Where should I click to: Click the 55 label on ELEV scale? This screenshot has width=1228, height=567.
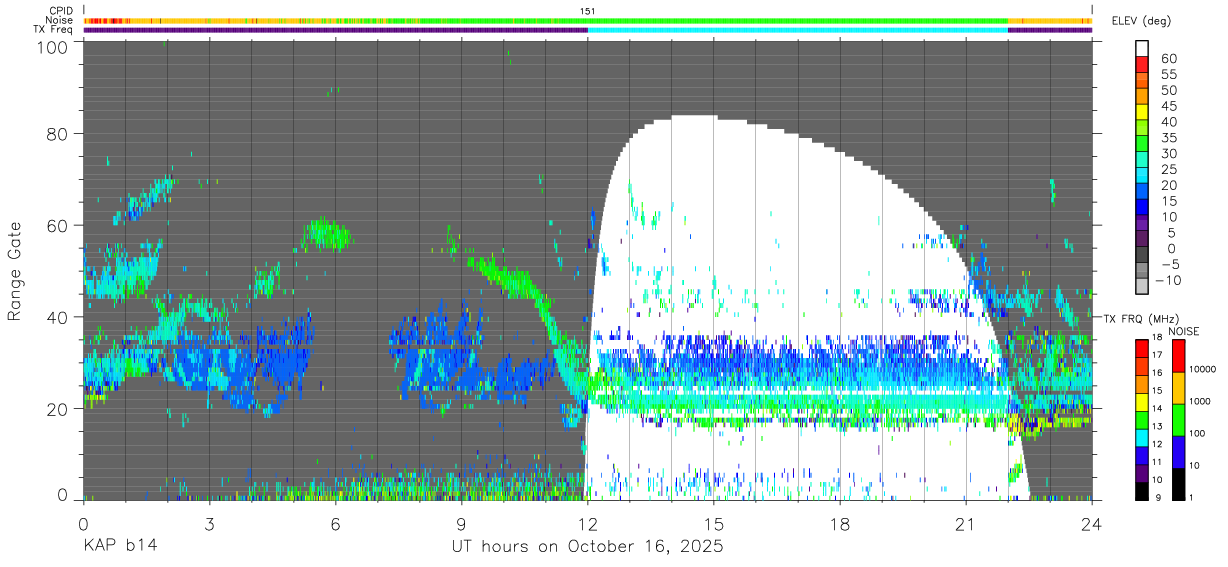[1169, 73]
